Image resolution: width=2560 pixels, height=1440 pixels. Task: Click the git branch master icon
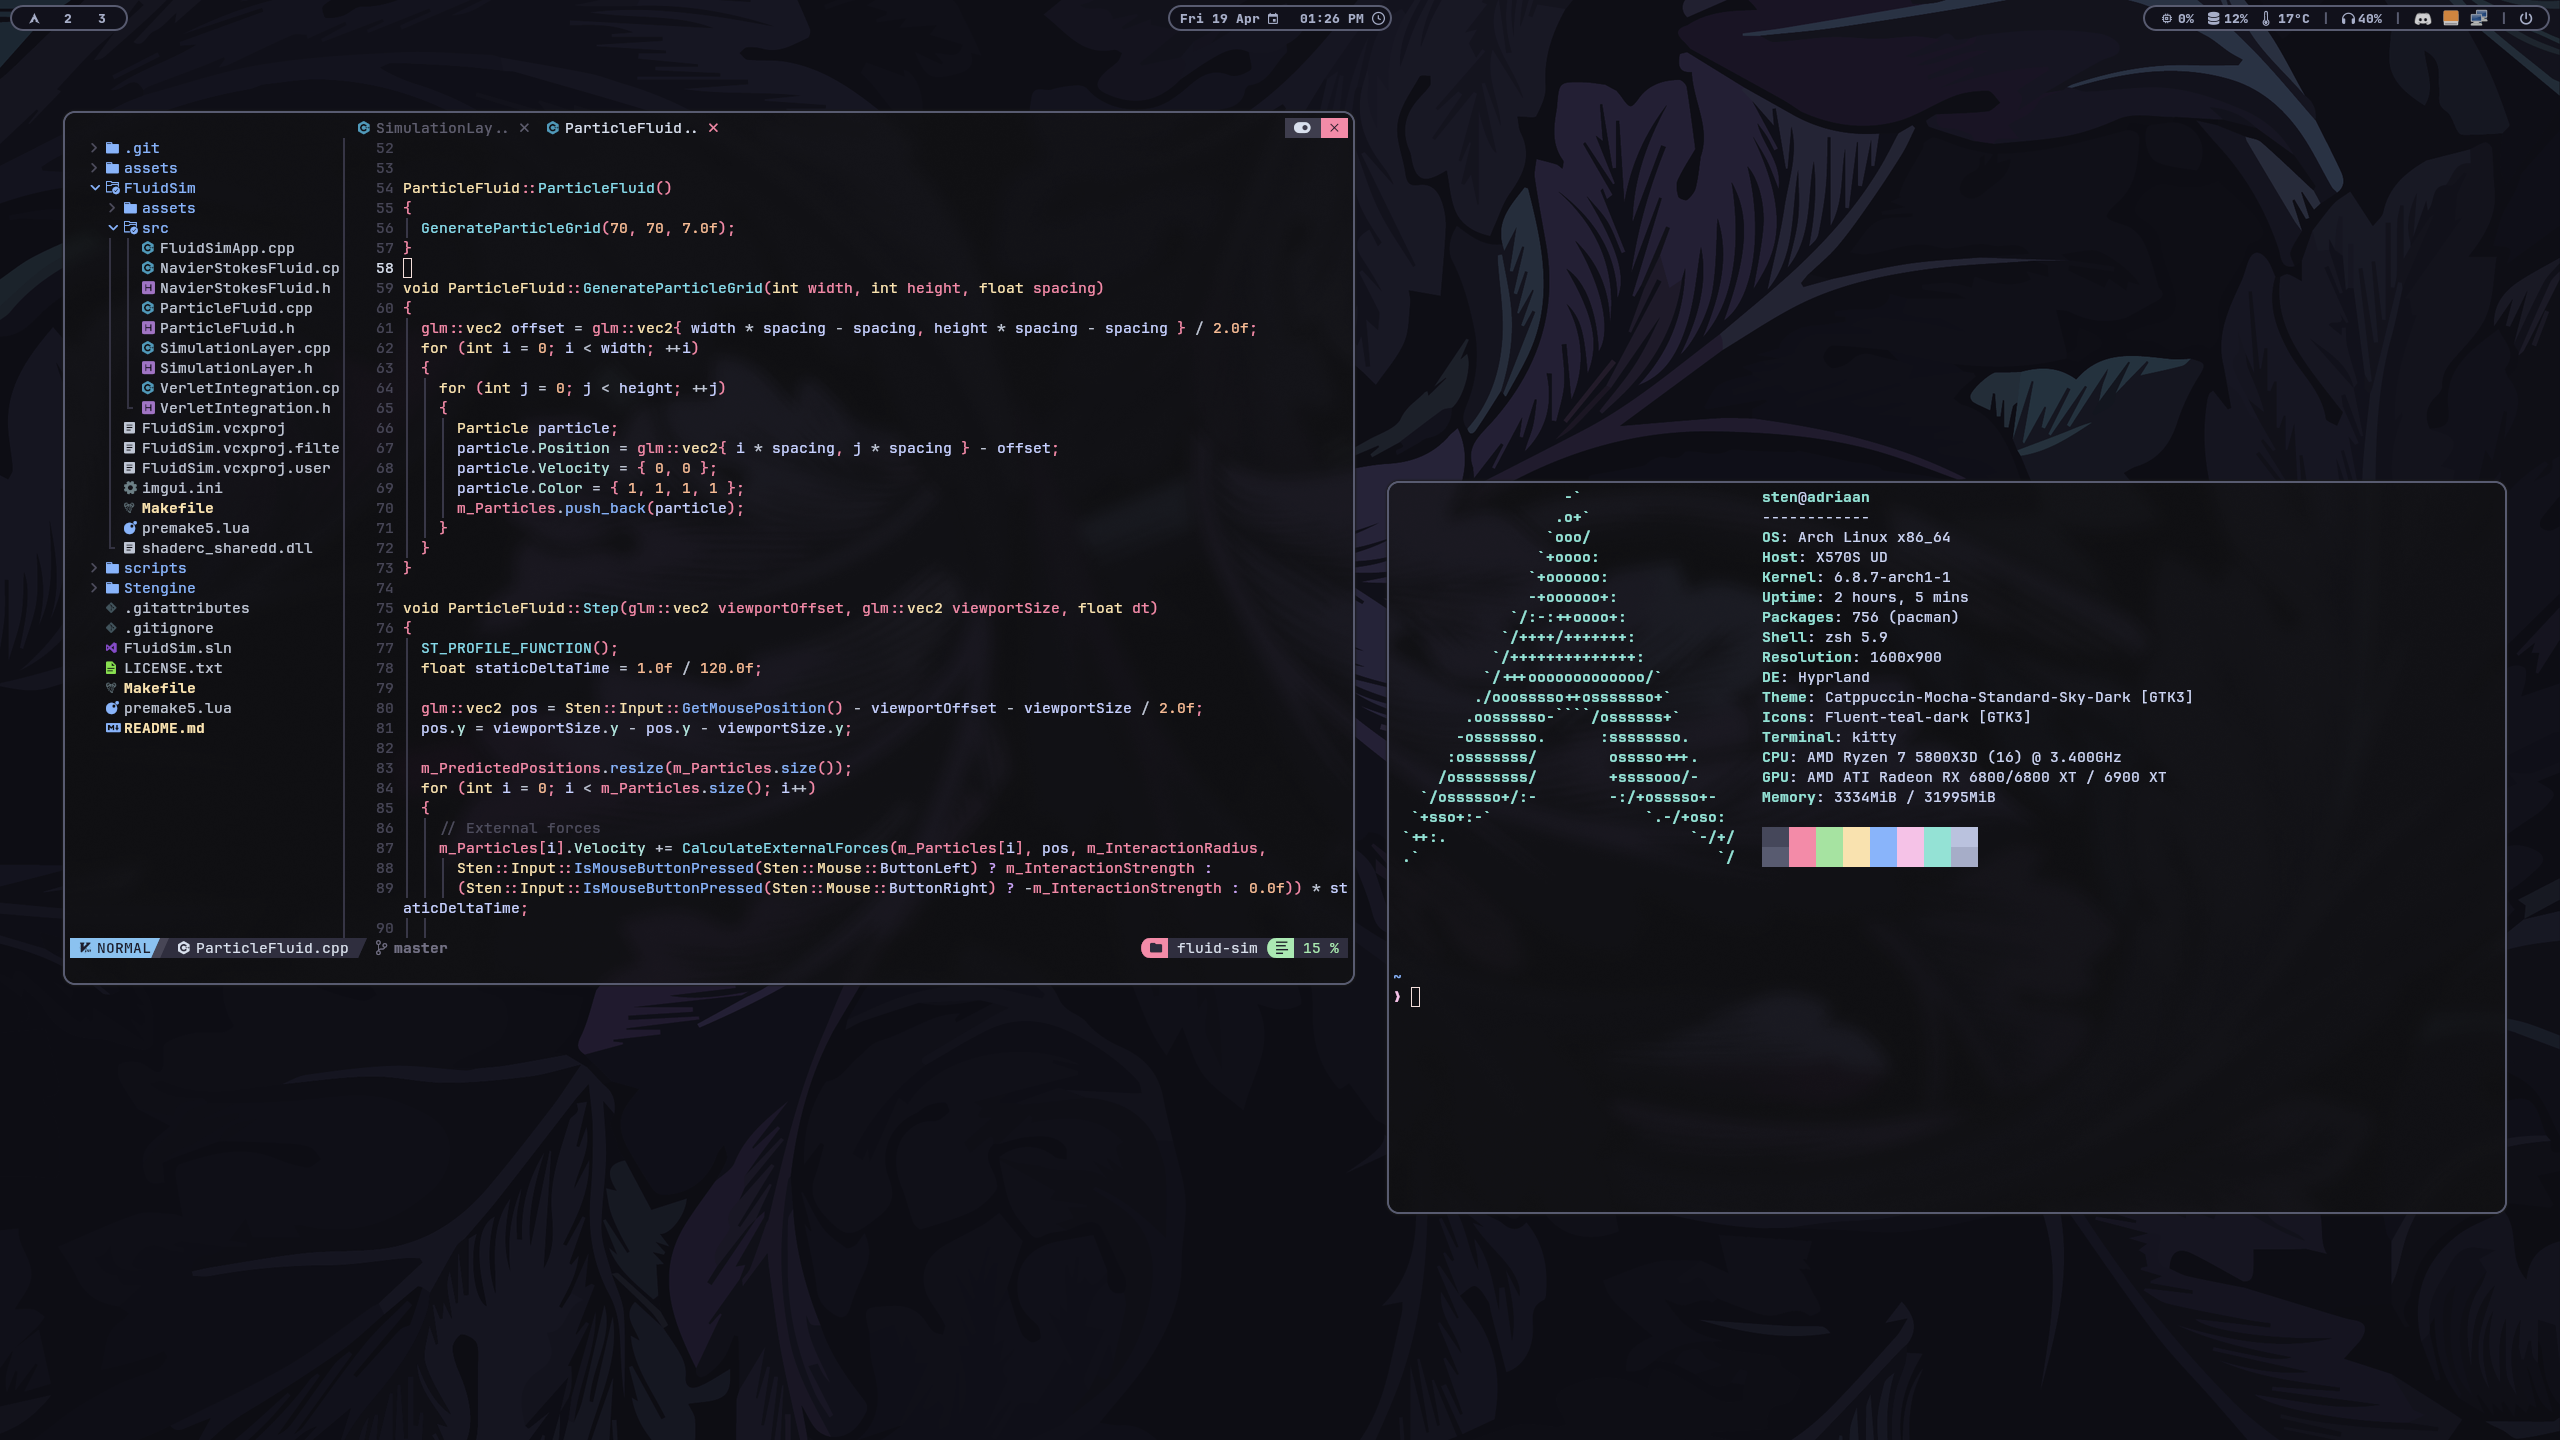pos(381,948)
